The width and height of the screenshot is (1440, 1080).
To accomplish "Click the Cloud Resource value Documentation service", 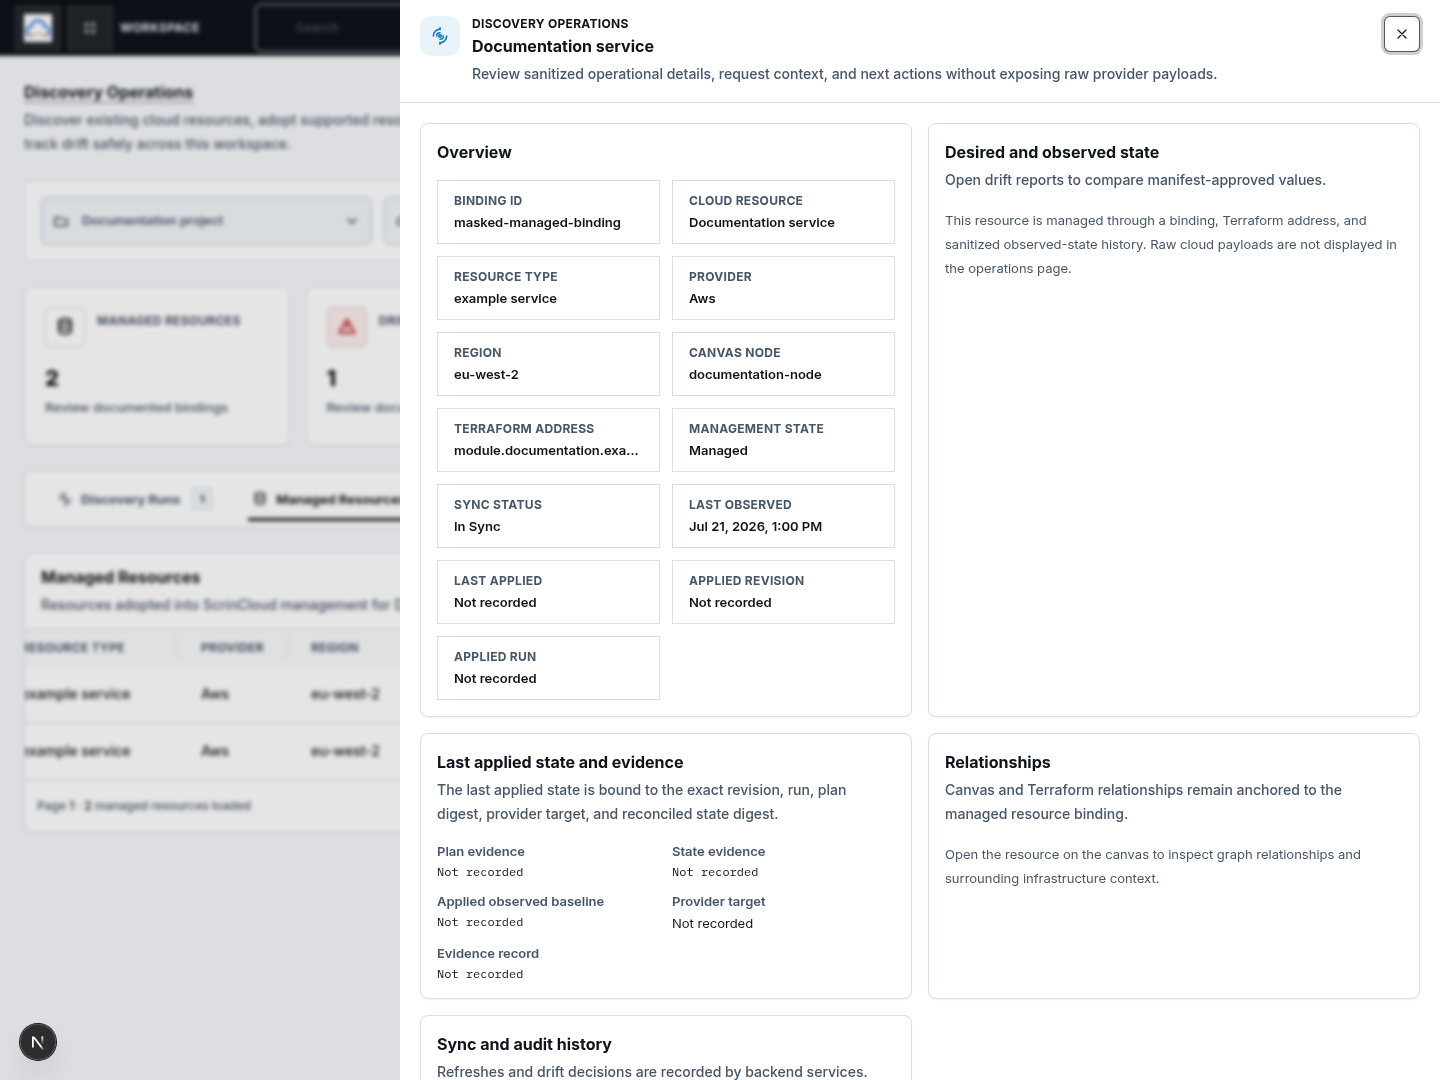I will click(x=761, y=223).
